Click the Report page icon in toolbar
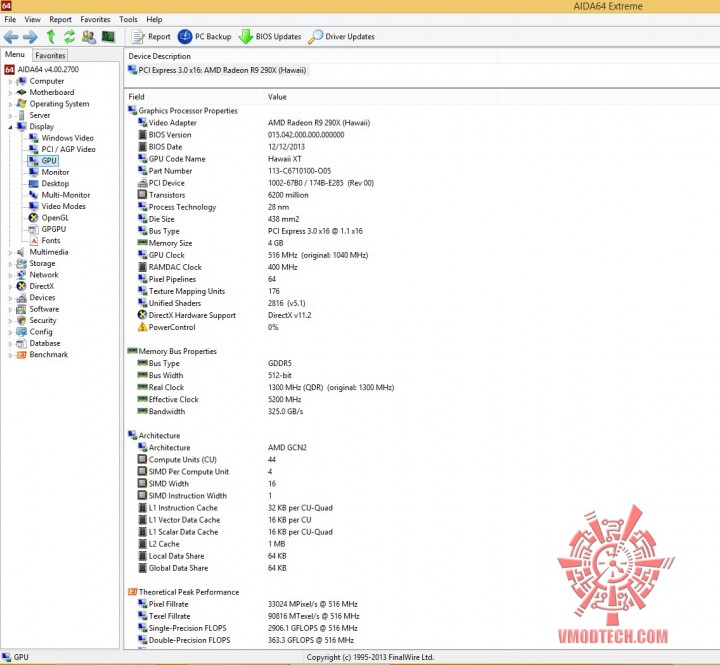720x665 pixels. pyautogui.click(x=137, y=37)
